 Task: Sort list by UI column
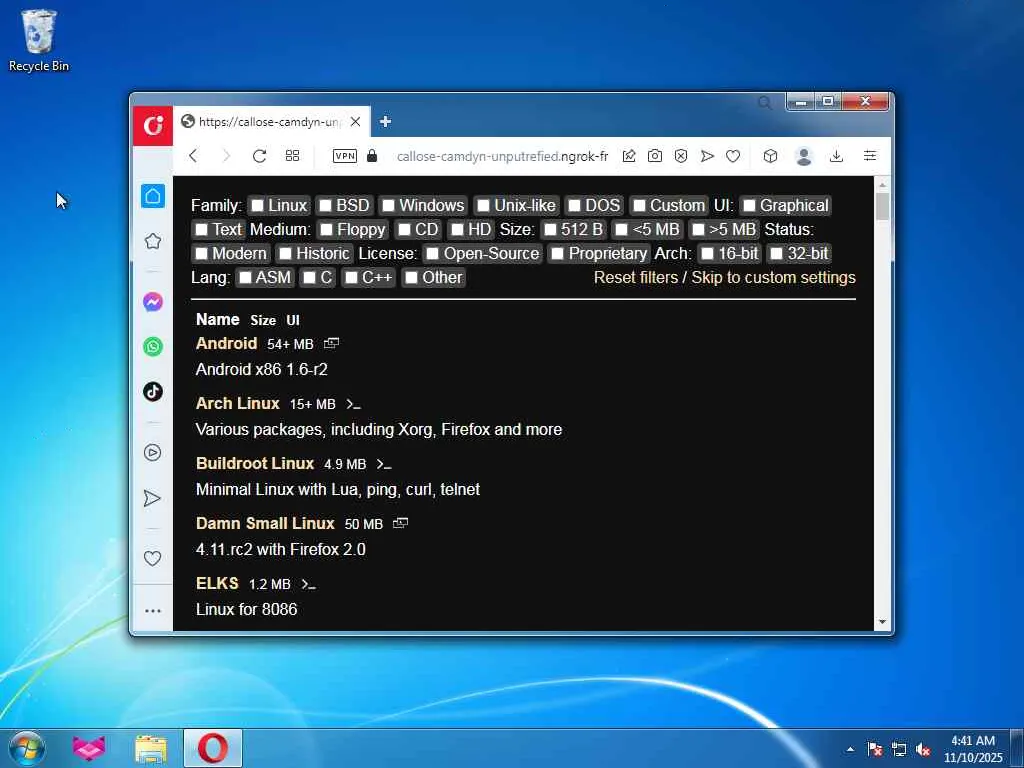293,320
